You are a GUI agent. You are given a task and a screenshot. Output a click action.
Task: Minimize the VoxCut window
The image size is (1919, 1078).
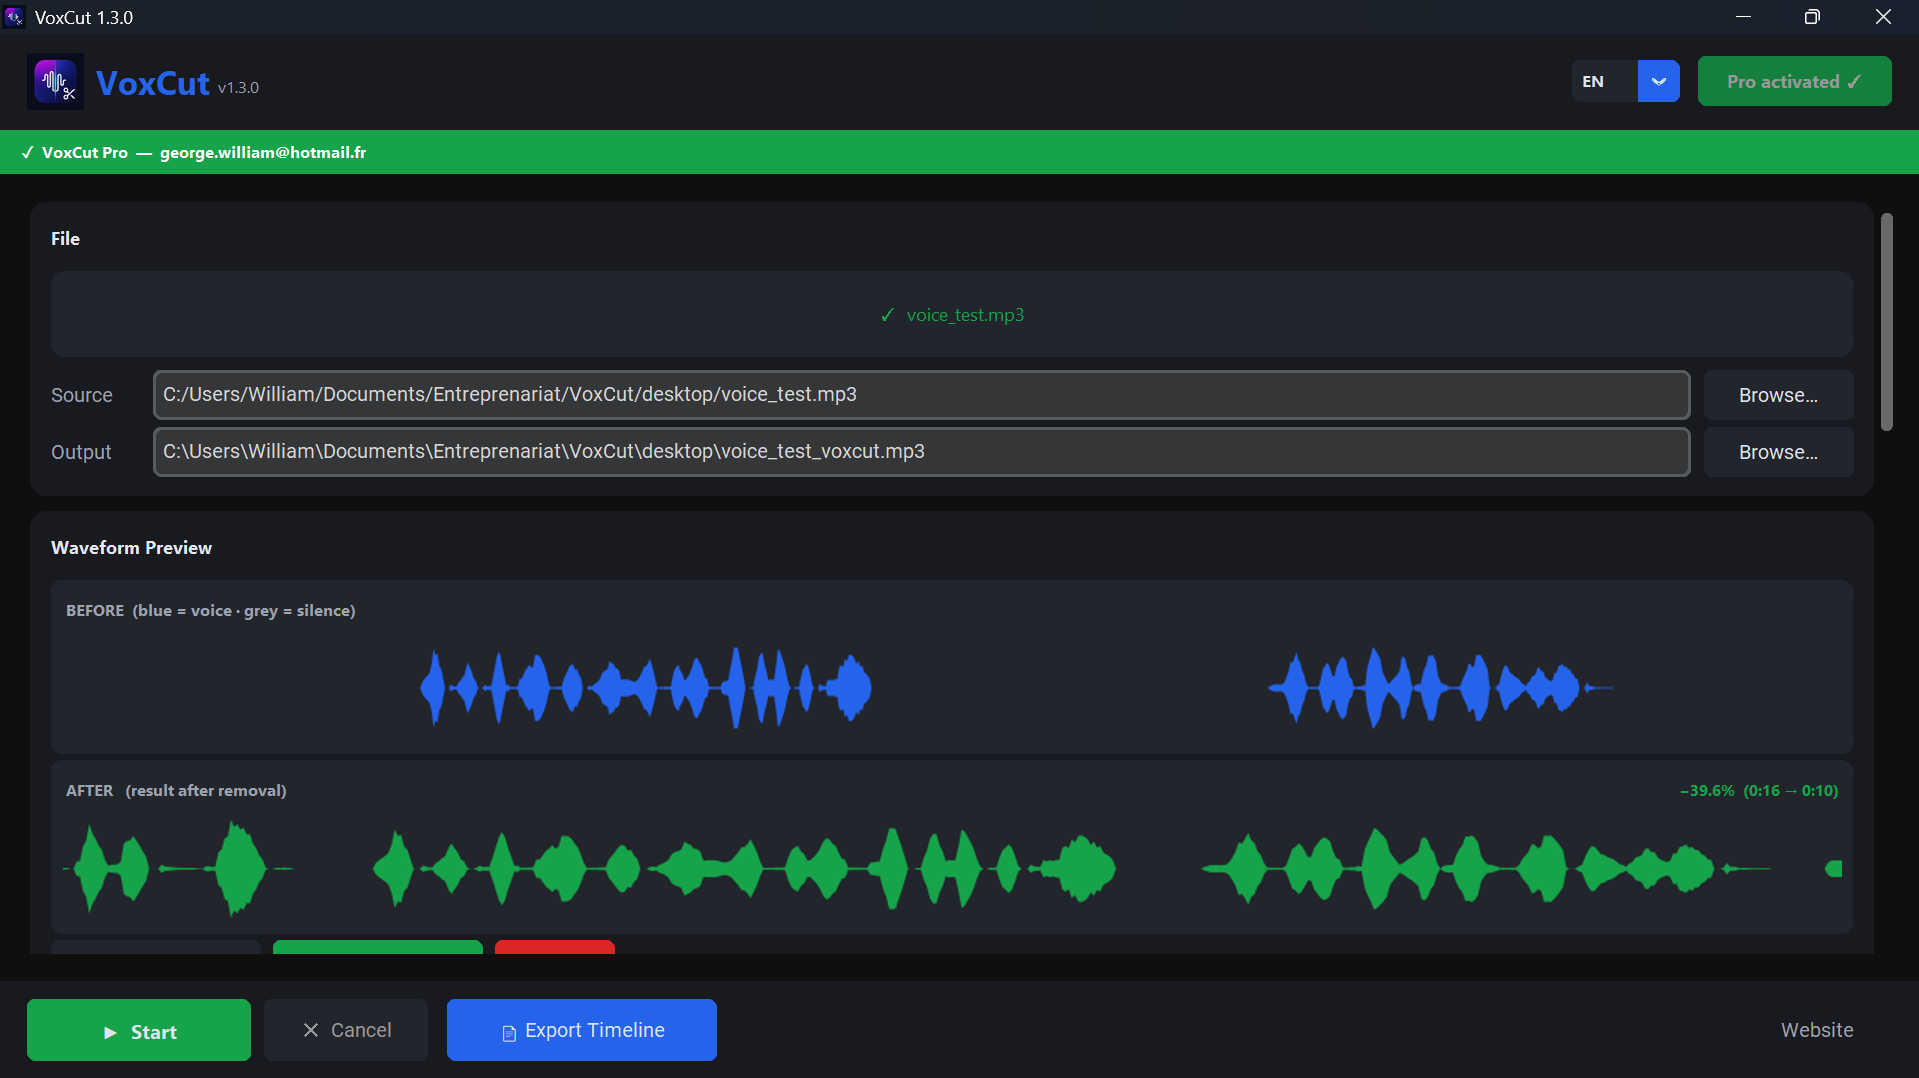click(1743, 17)
